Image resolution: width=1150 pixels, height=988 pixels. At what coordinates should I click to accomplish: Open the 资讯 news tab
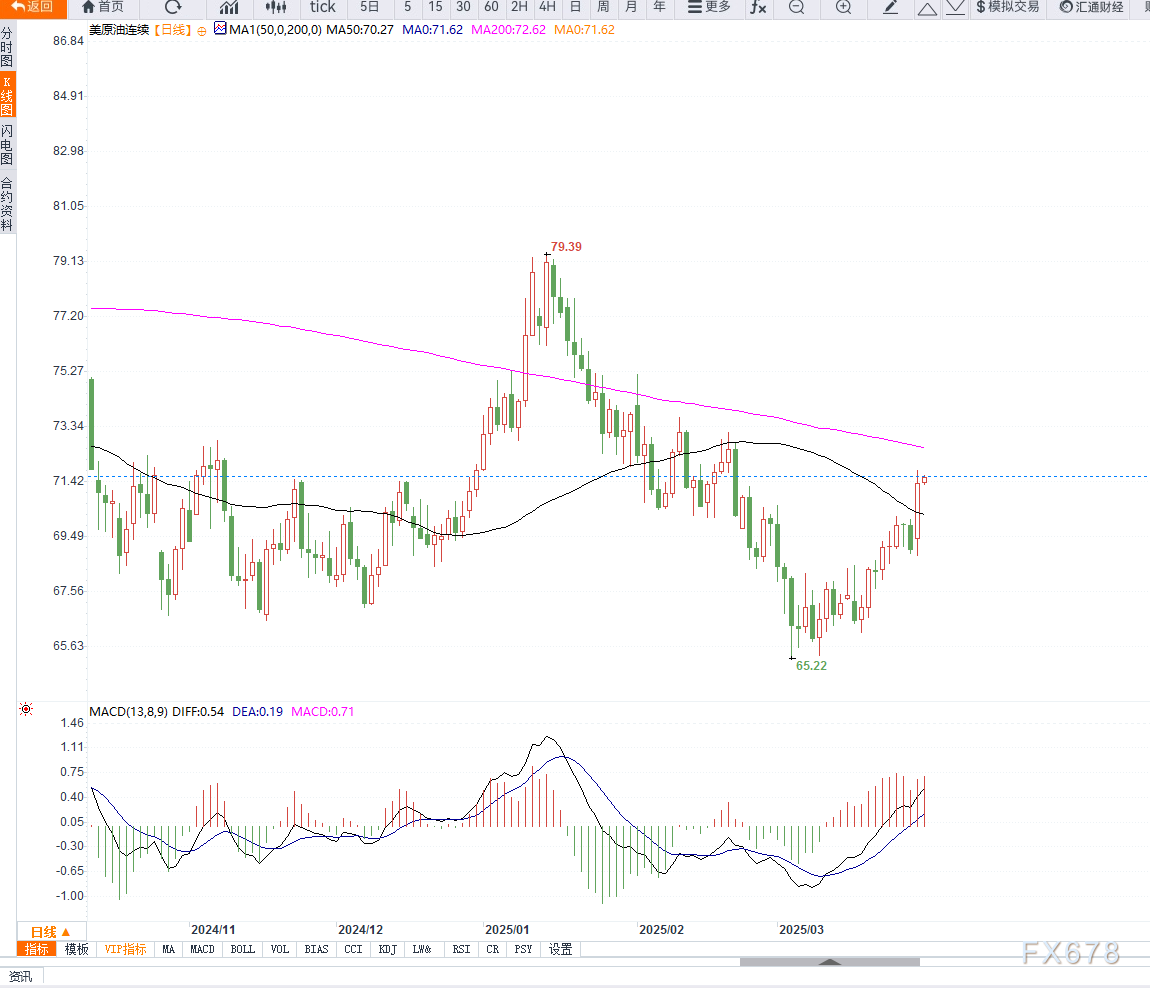coord(21,976)
